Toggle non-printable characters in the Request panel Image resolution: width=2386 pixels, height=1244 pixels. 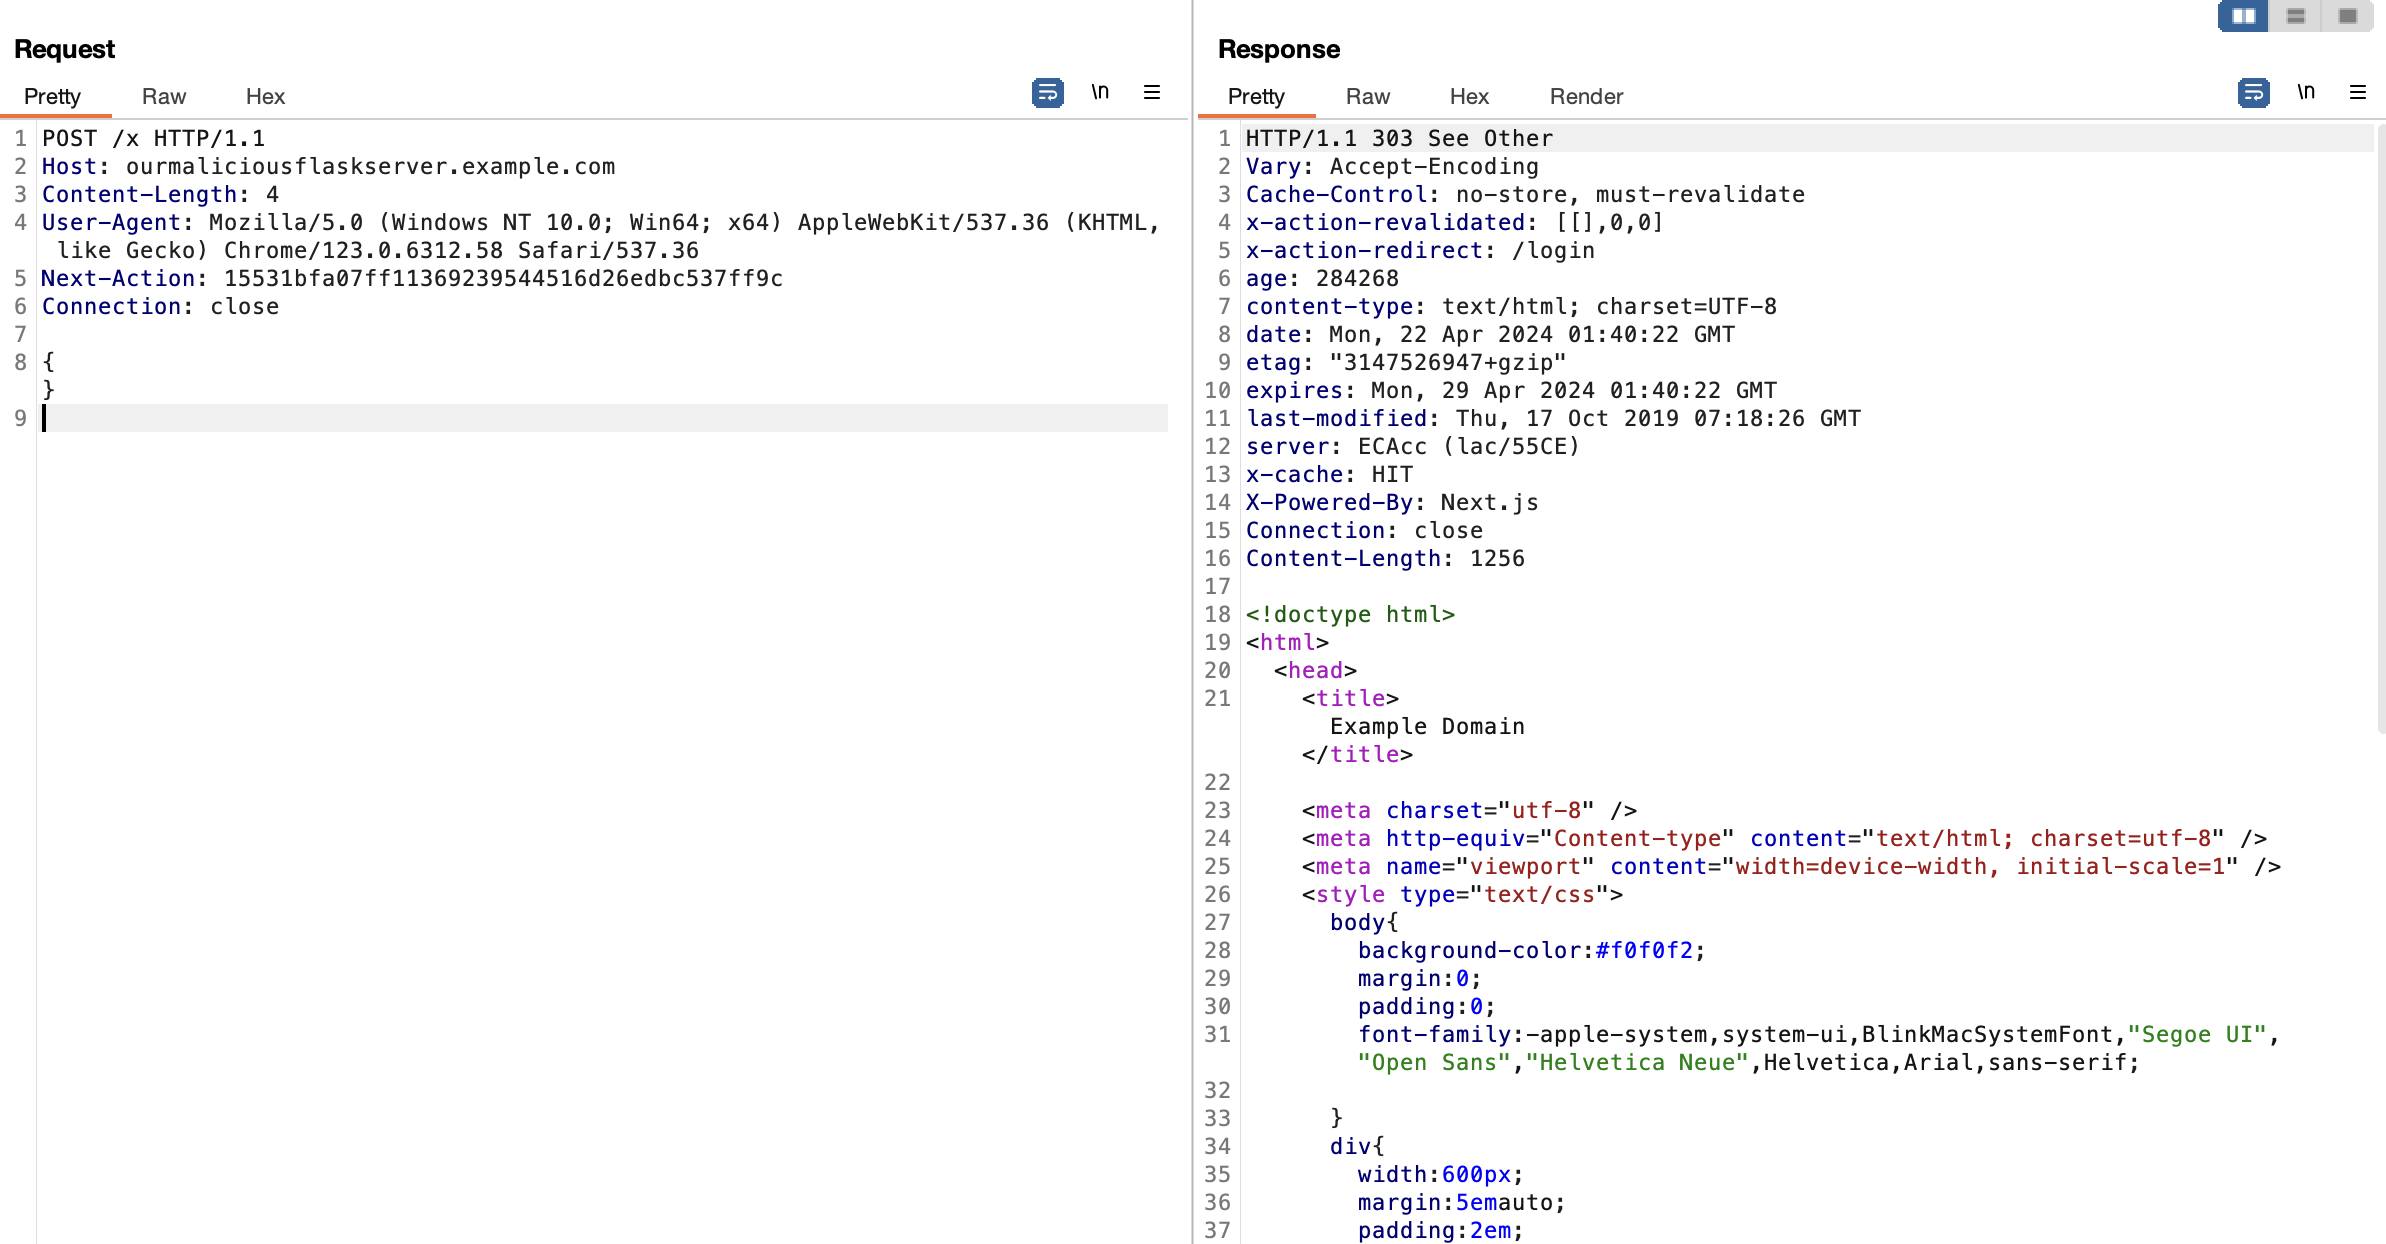click(x=1100, y=93)
